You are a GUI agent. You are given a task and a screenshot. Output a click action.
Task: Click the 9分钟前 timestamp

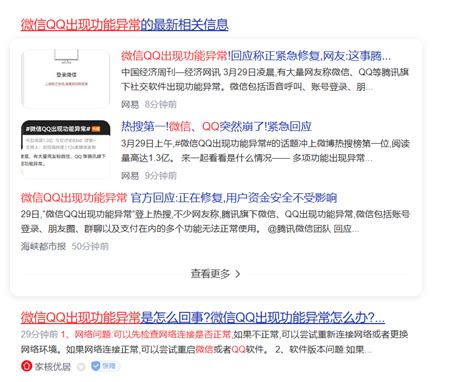coord(160,175)
